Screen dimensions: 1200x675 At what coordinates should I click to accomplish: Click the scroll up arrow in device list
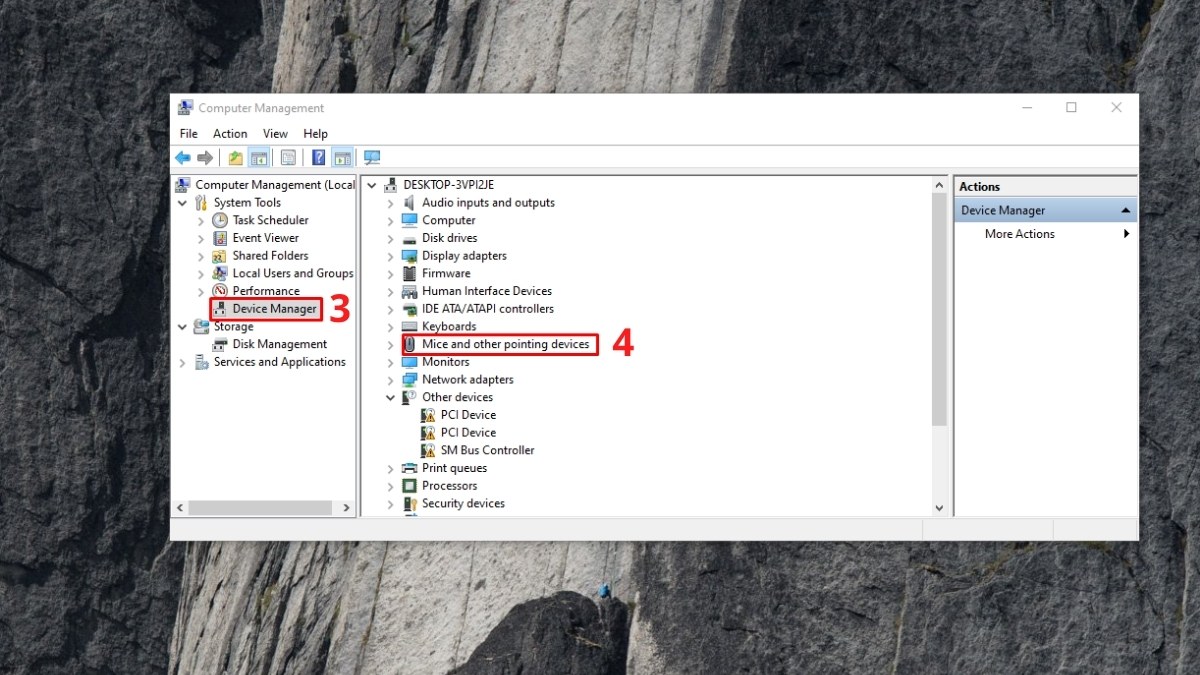[939, 186]
